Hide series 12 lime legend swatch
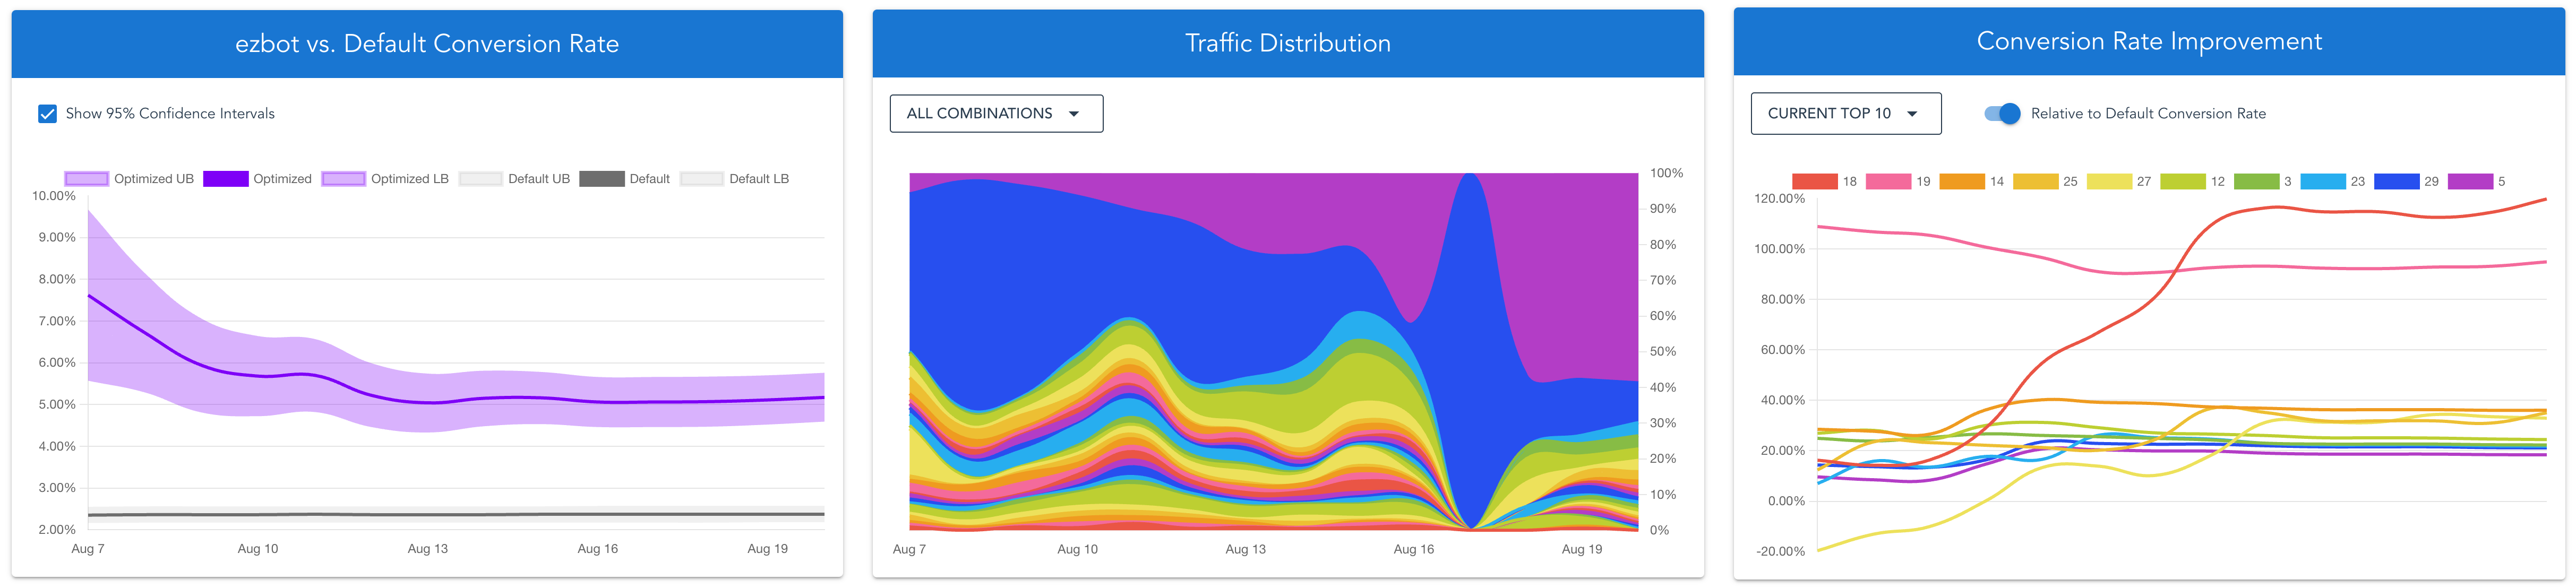This screenshot has width=2576, height=588. (2182, 182)
